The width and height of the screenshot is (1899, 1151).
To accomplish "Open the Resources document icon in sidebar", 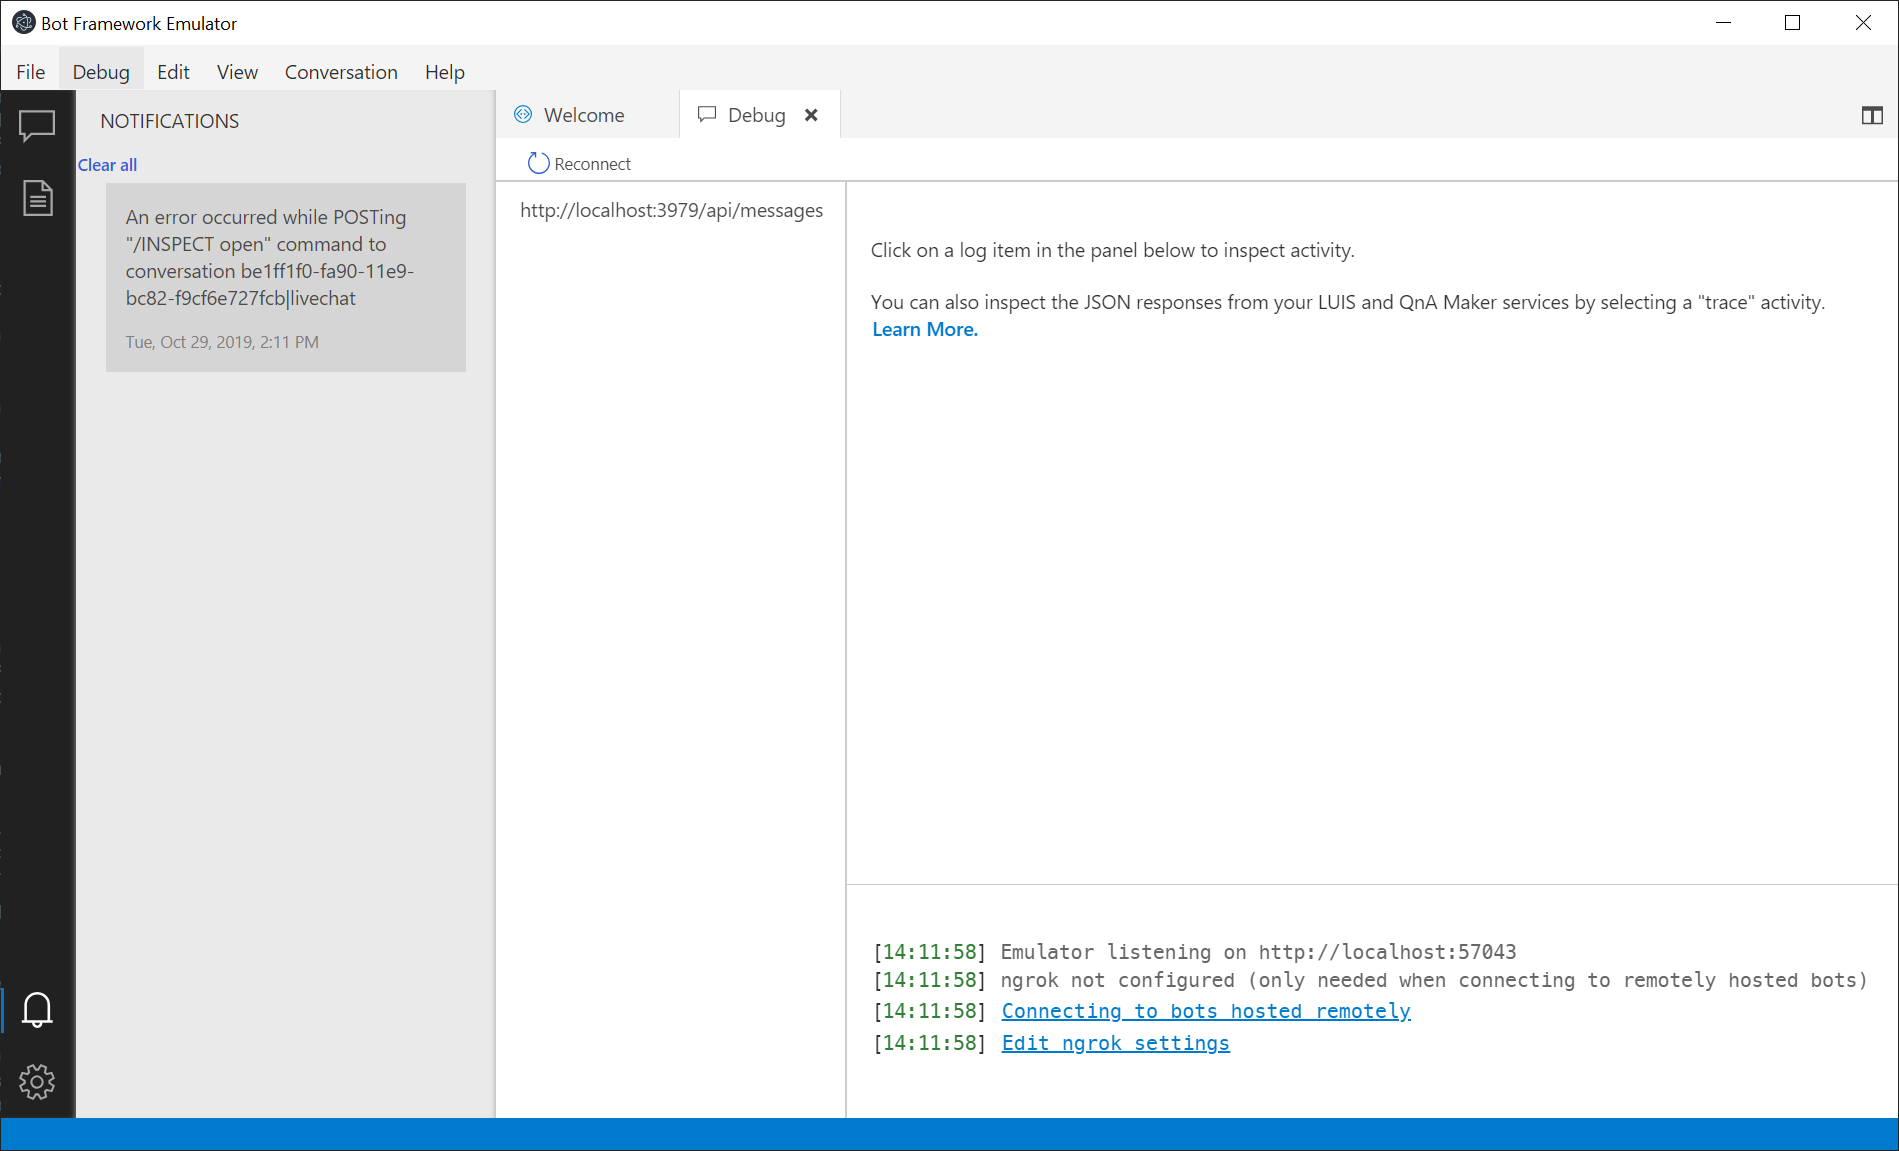I will [x=37, y=198].
